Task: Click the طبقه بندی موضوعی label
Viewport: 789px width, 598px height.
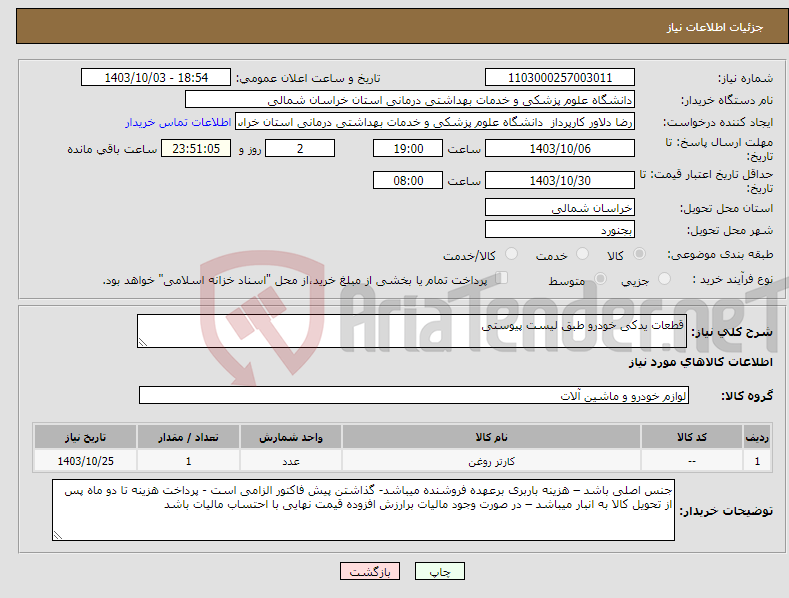Action: point(720,255)
